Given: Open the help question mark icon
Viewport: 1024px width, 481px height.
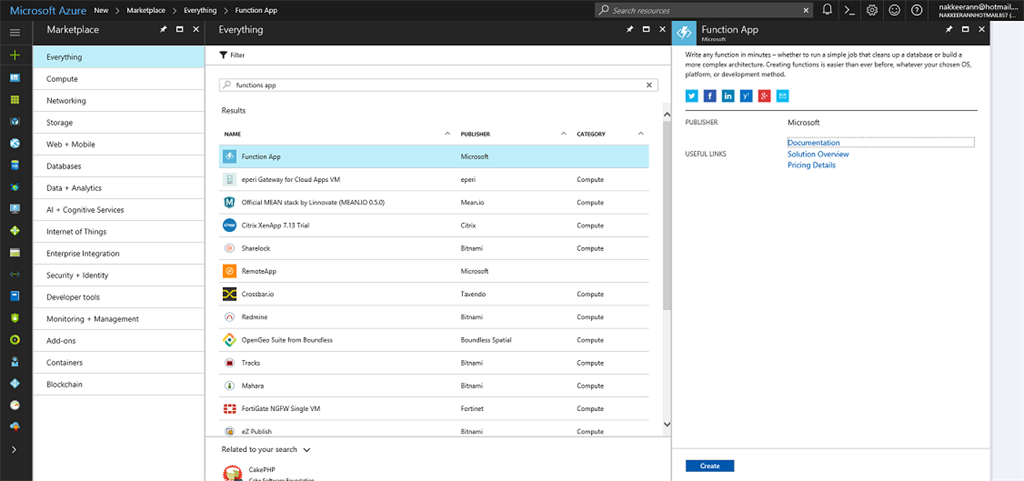Looking at the screenshot, I should coord(916,9).
